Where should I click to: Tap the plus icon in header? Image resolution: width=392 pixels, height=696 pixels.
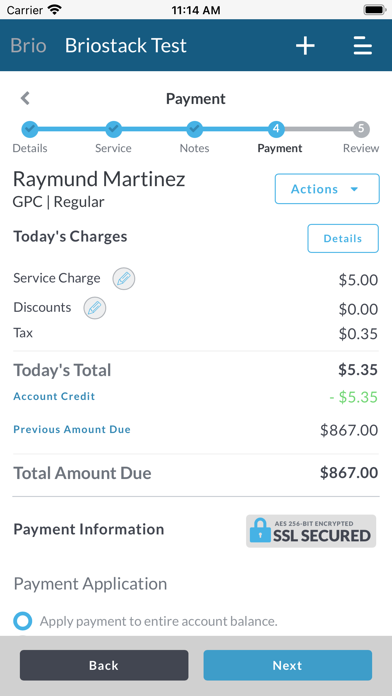[x=305, y=46]
